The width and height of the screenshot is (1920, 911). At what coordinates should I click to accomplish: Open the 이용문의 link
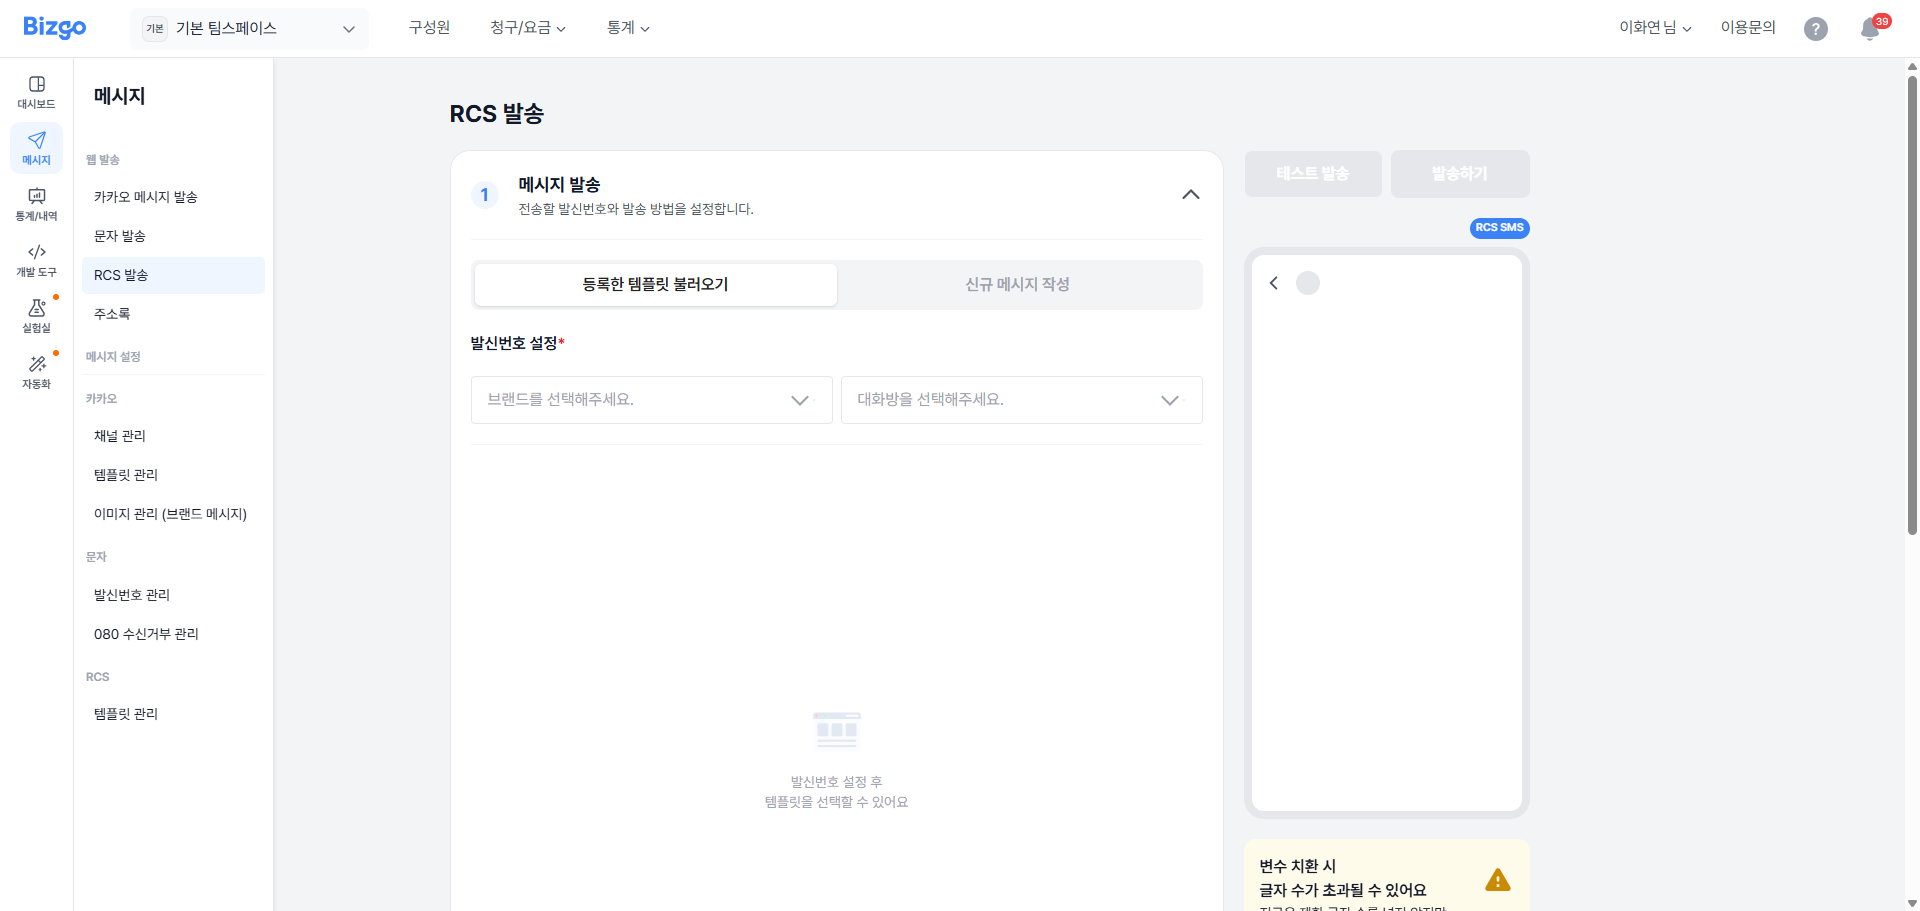tap(1747, 27)
